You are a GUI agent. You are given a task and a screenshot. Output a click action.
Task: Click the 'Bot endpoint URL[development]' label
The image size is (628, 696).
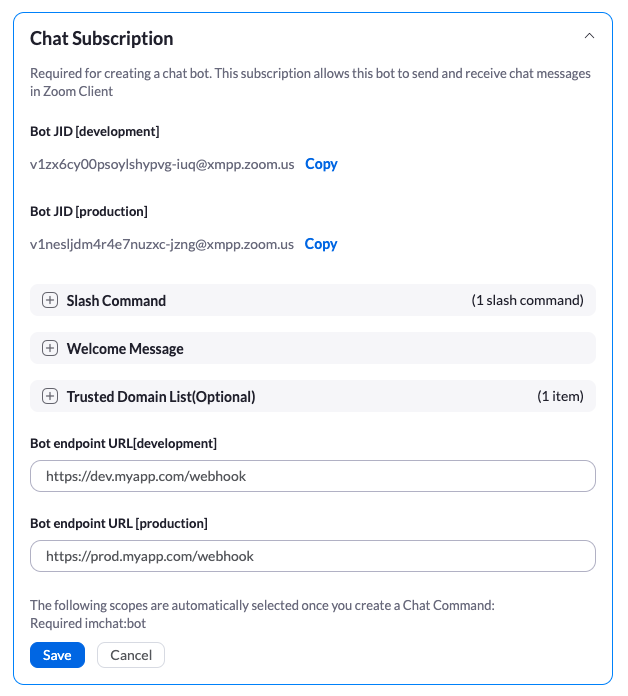123,443
